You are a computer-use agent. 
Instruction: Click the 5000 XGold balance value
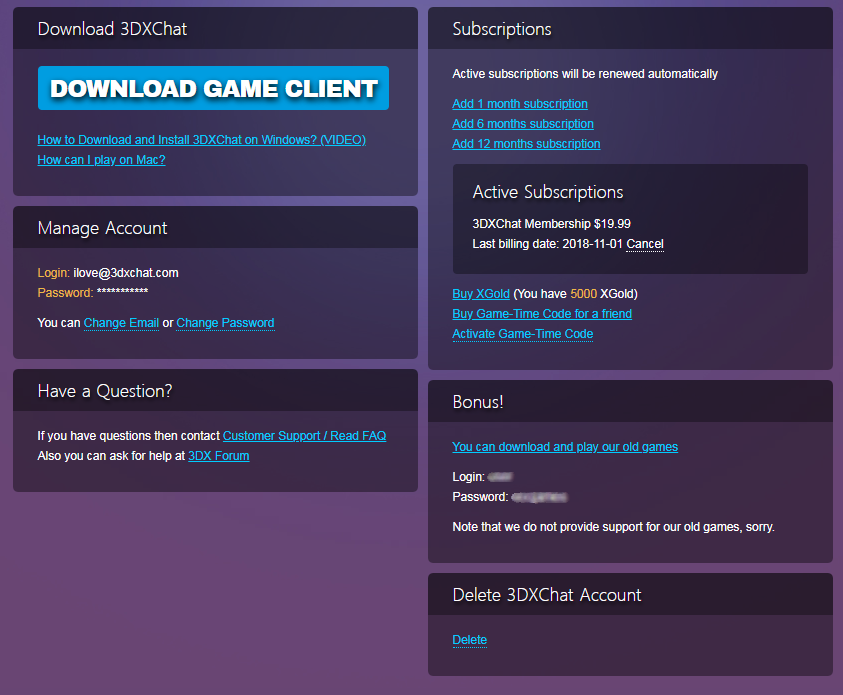(583, 294)
